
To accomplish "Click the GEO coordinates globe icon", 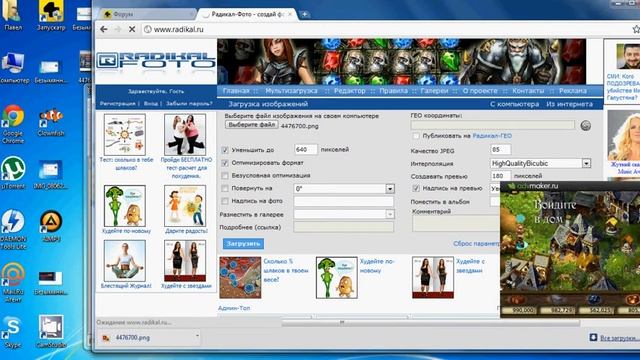I will coord(585,125).
